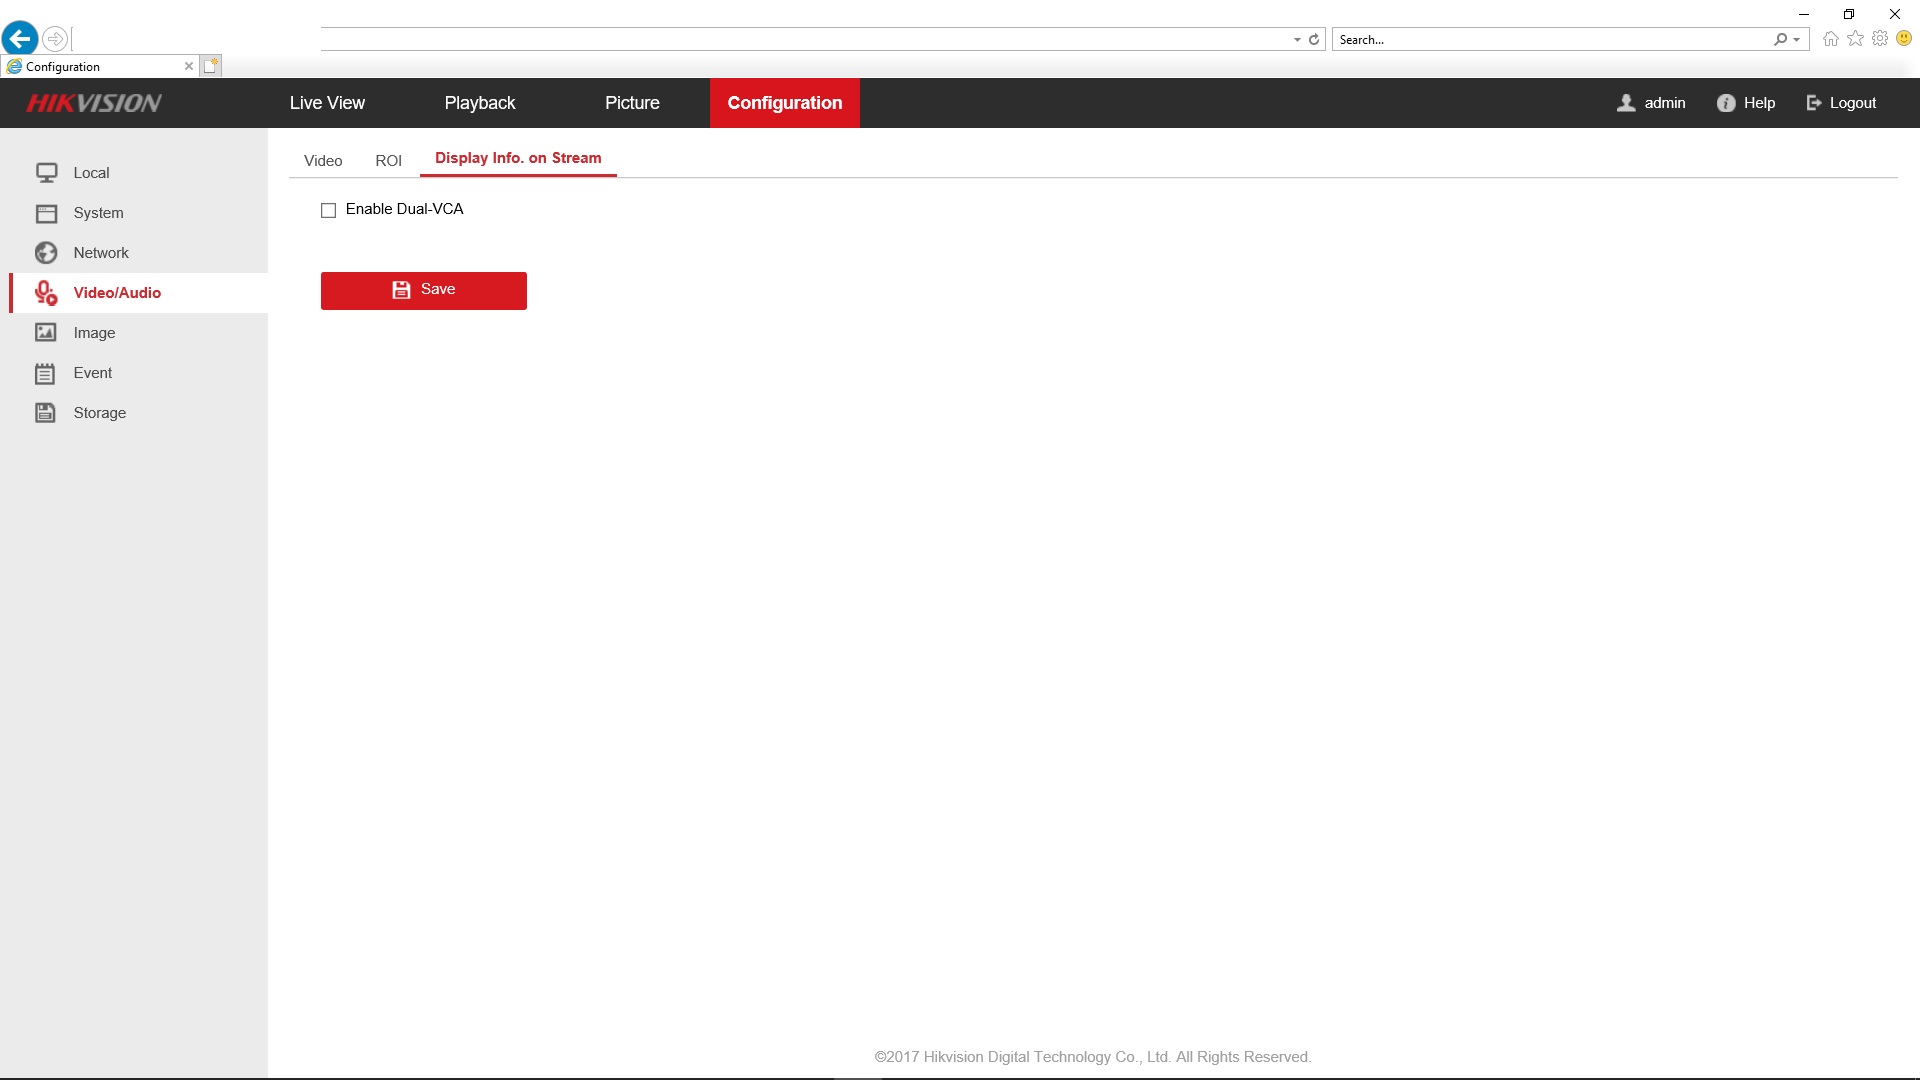Click the Logout icon in header
This screenshot has width=1920, height=1080.
pos(1814,103)
